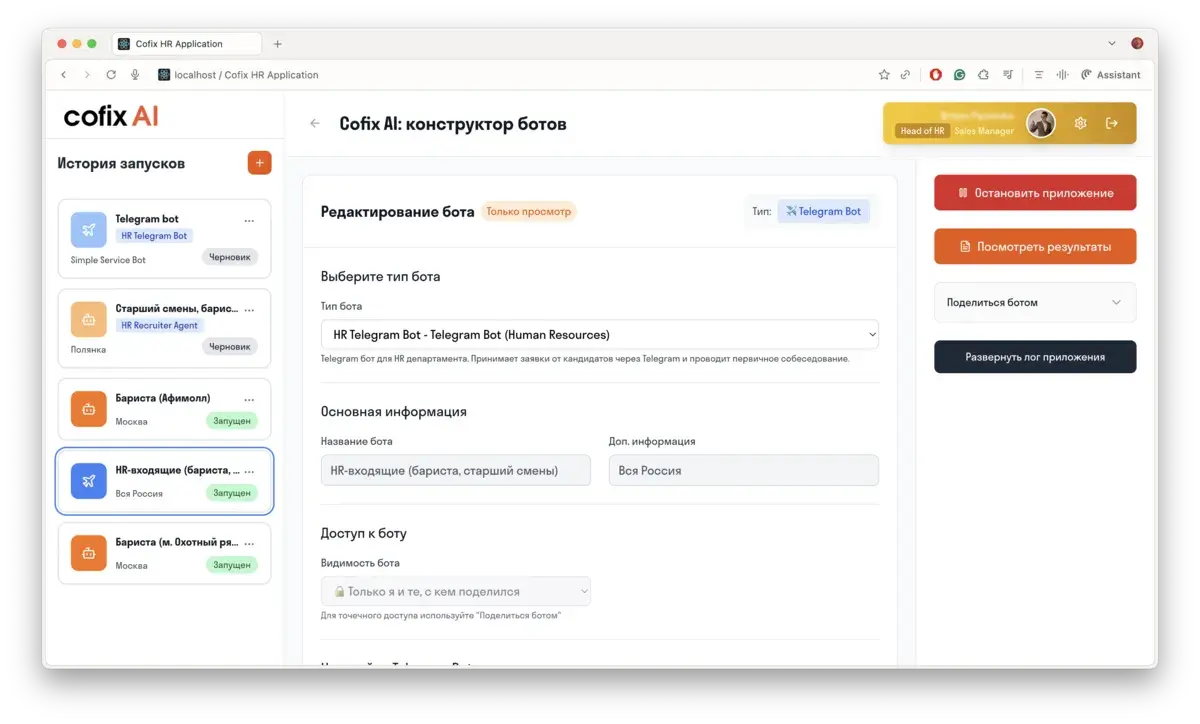1200x724 pixels.
Task: Click the Доп. информация input field
Action: coord(744,470)
